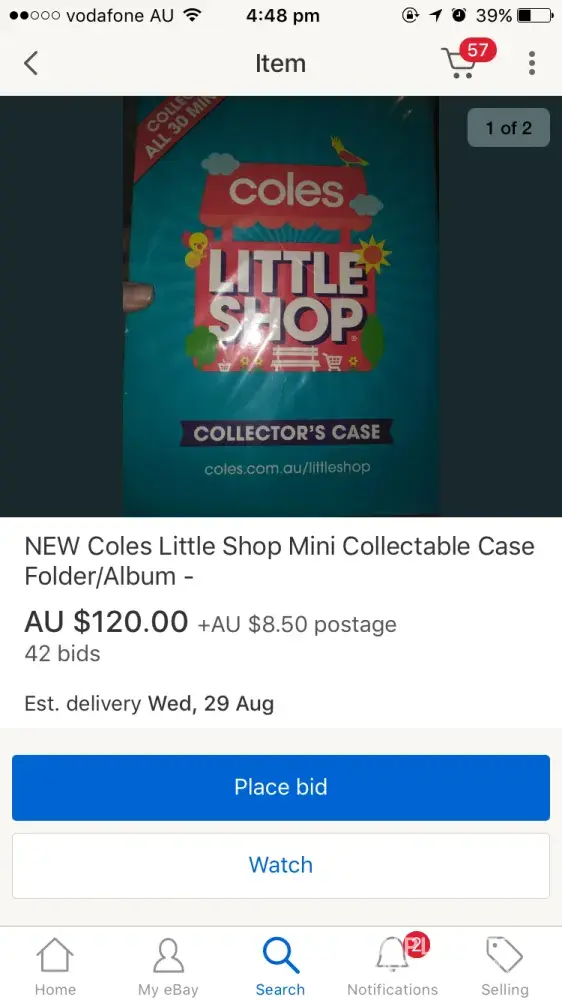Place a bid on the item

tap(281, 787)
